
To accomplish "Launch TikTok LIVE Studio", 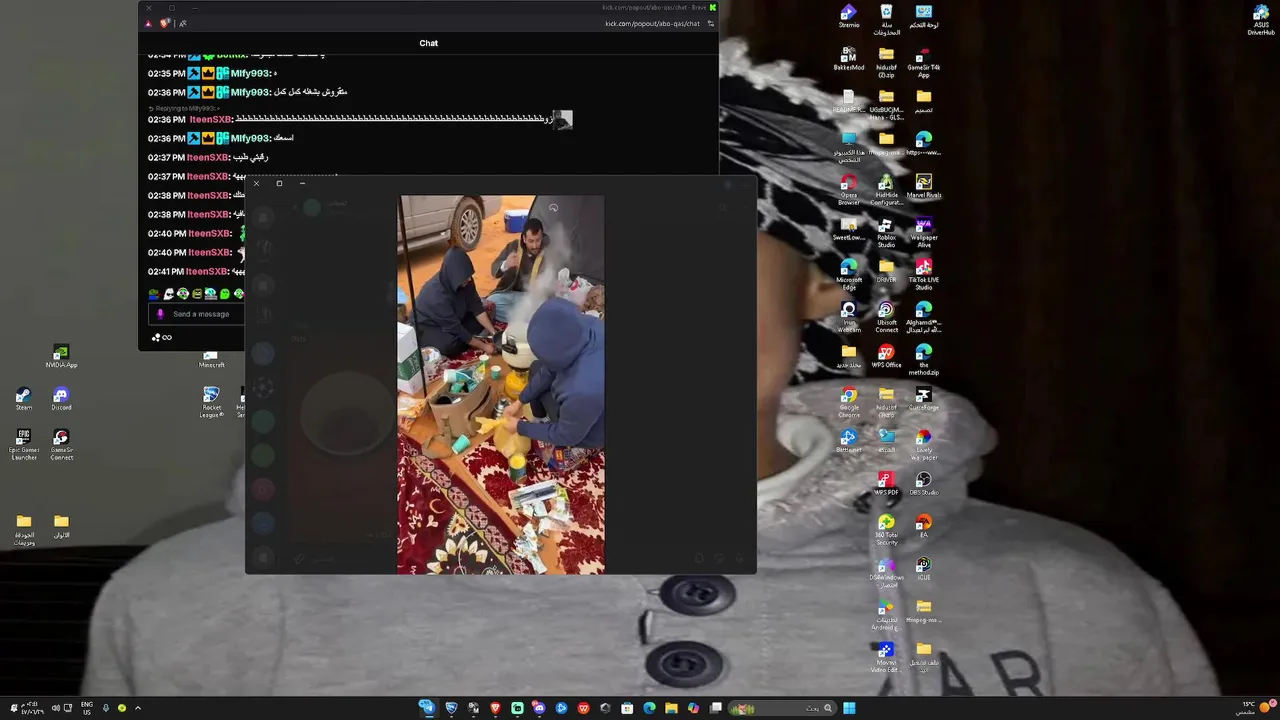I will point(923,275).
